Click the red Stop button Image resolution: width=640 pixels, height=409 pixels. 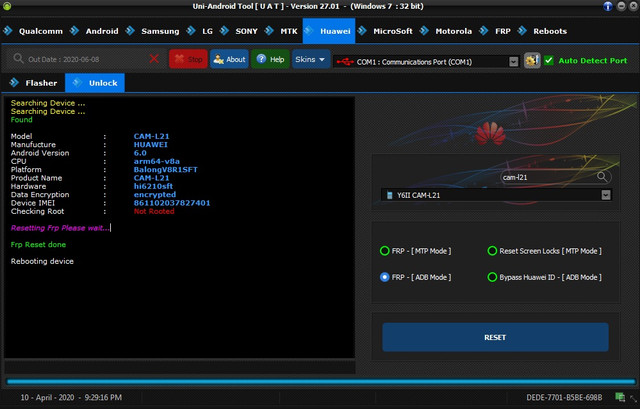188,59
